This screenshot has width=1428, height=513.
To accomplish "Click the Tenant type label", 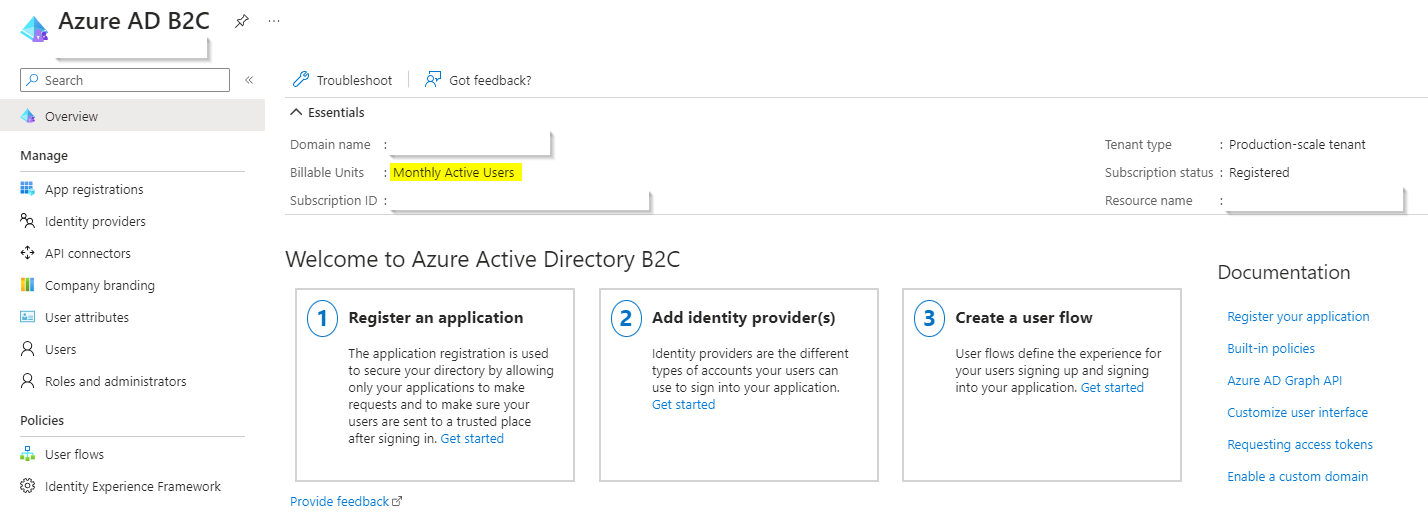I will 1138,144.
